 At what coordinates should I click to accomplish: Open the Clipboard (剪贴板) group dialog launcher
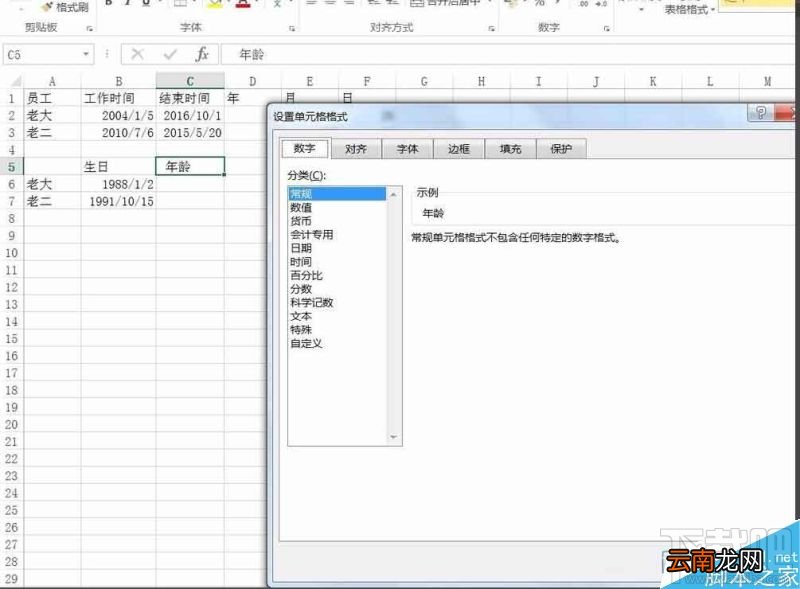point(90,29)
